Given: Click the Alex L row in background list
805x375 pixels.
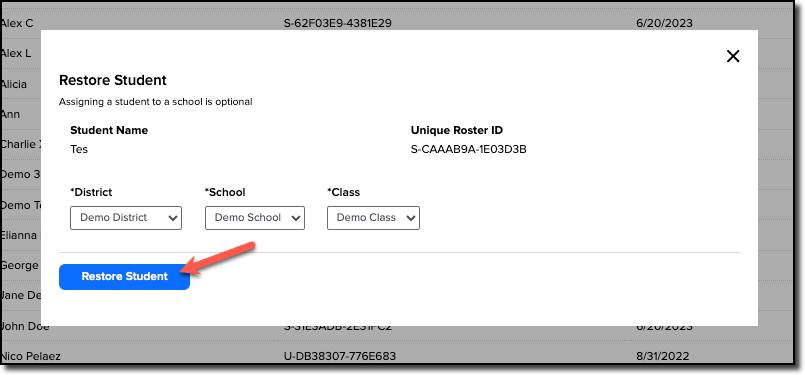Looking at the screenshot, I should (15, 53).
